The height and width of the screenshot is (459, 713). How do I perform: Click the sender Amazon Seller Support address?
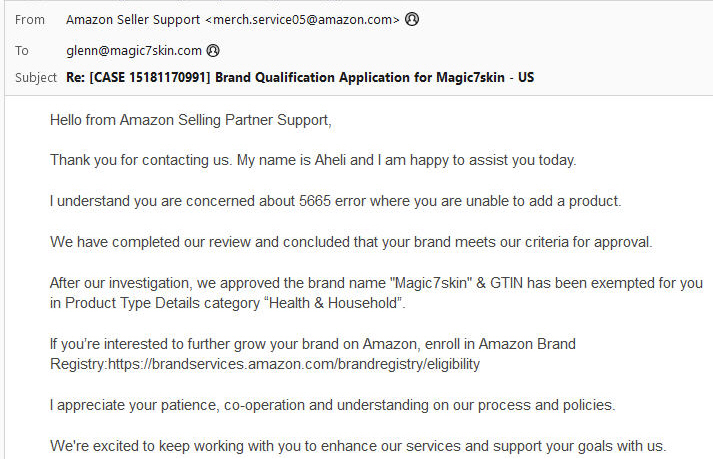tap(232, 19)
